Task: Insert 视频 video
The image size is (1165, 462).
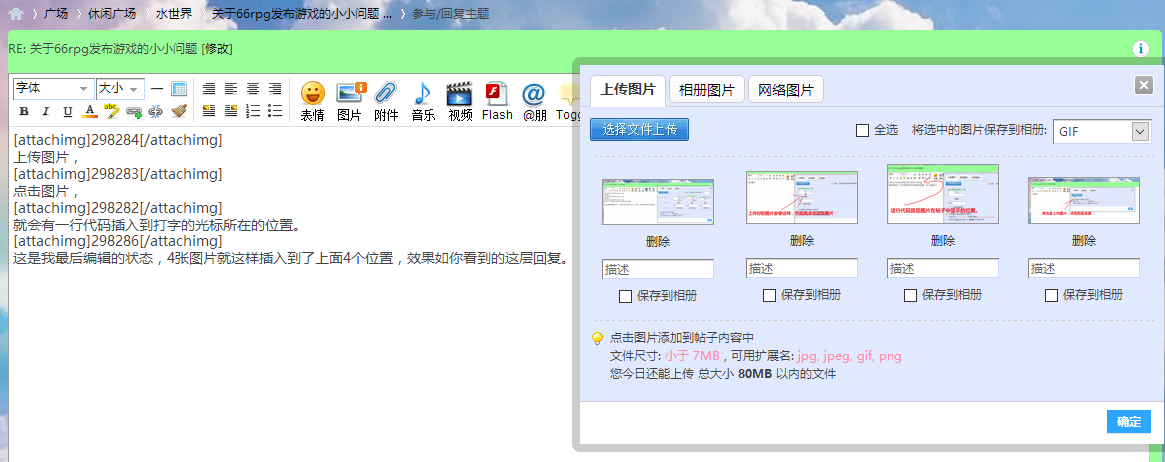Action: click(x=460, y=101)
